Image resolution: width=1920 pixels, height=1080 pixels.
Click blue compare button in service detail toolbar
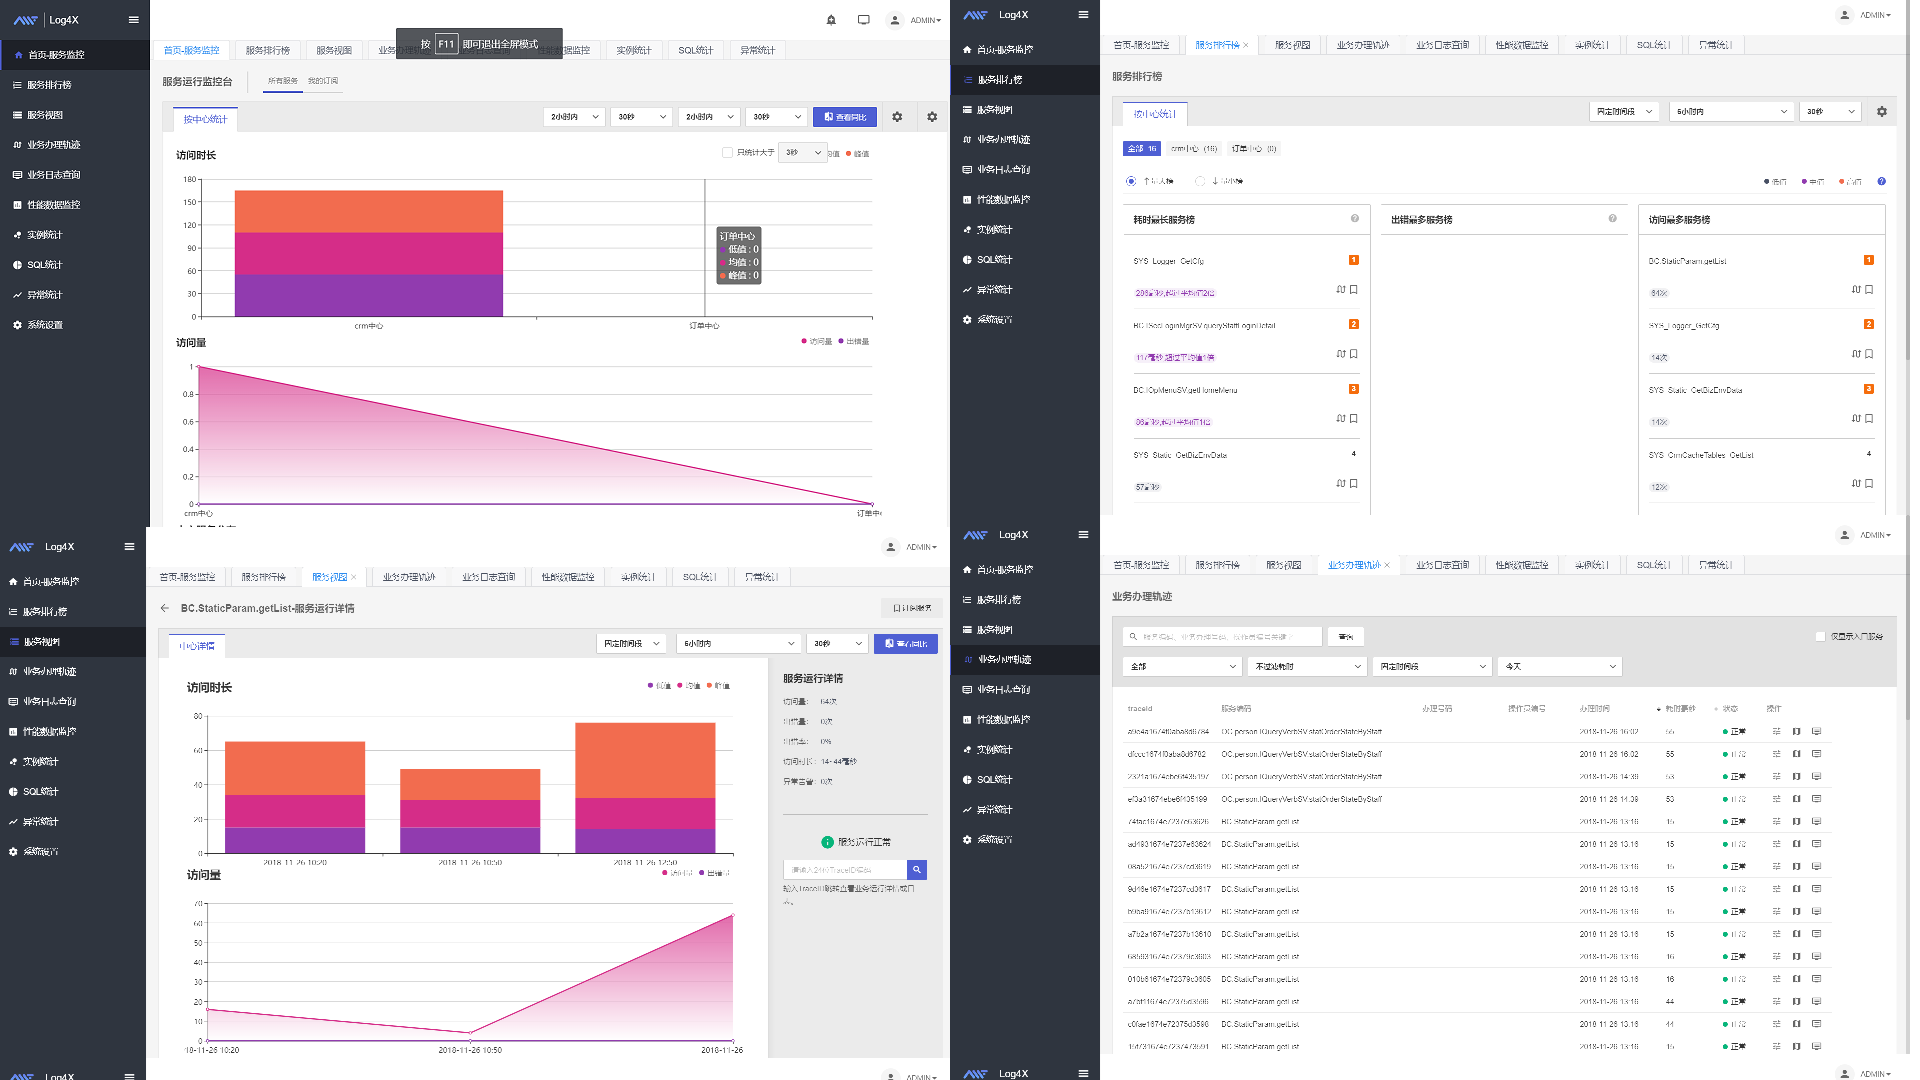point(906,644)
